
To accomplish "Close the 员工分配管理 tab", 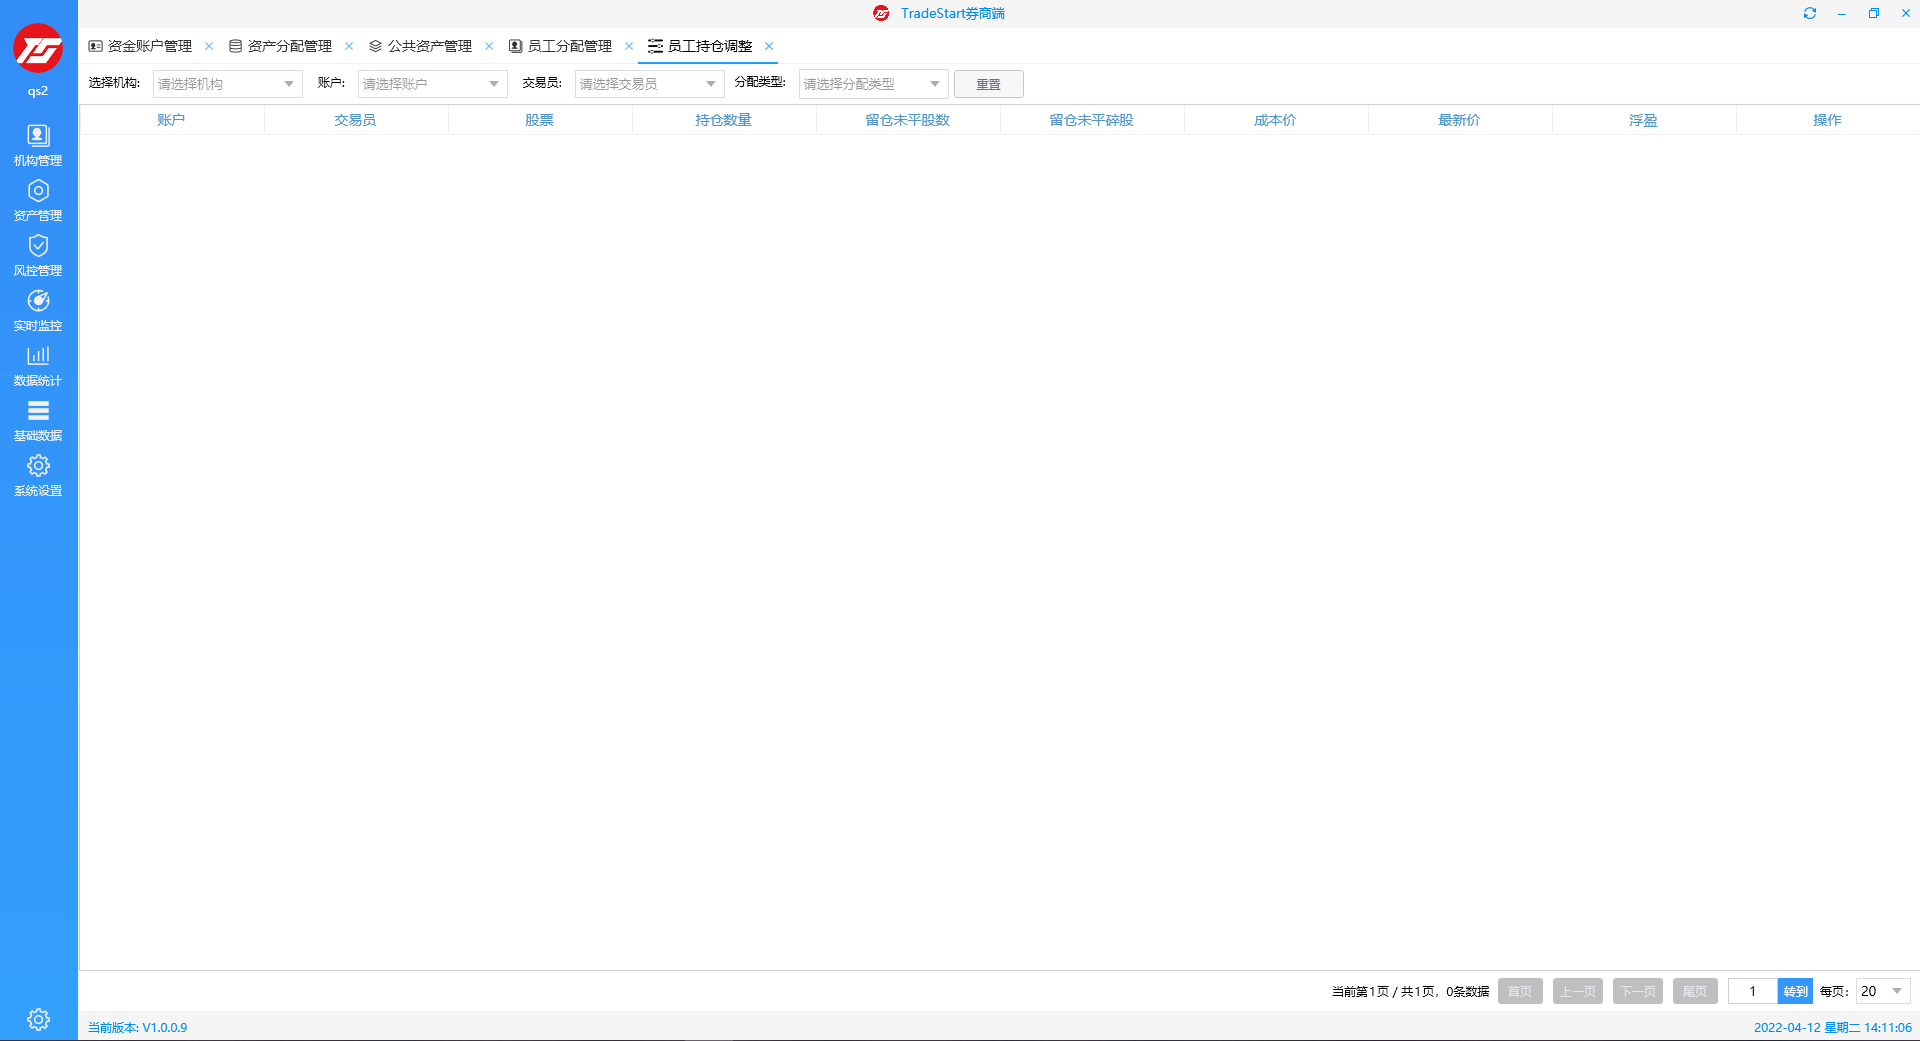I will (x=629, y=46).
